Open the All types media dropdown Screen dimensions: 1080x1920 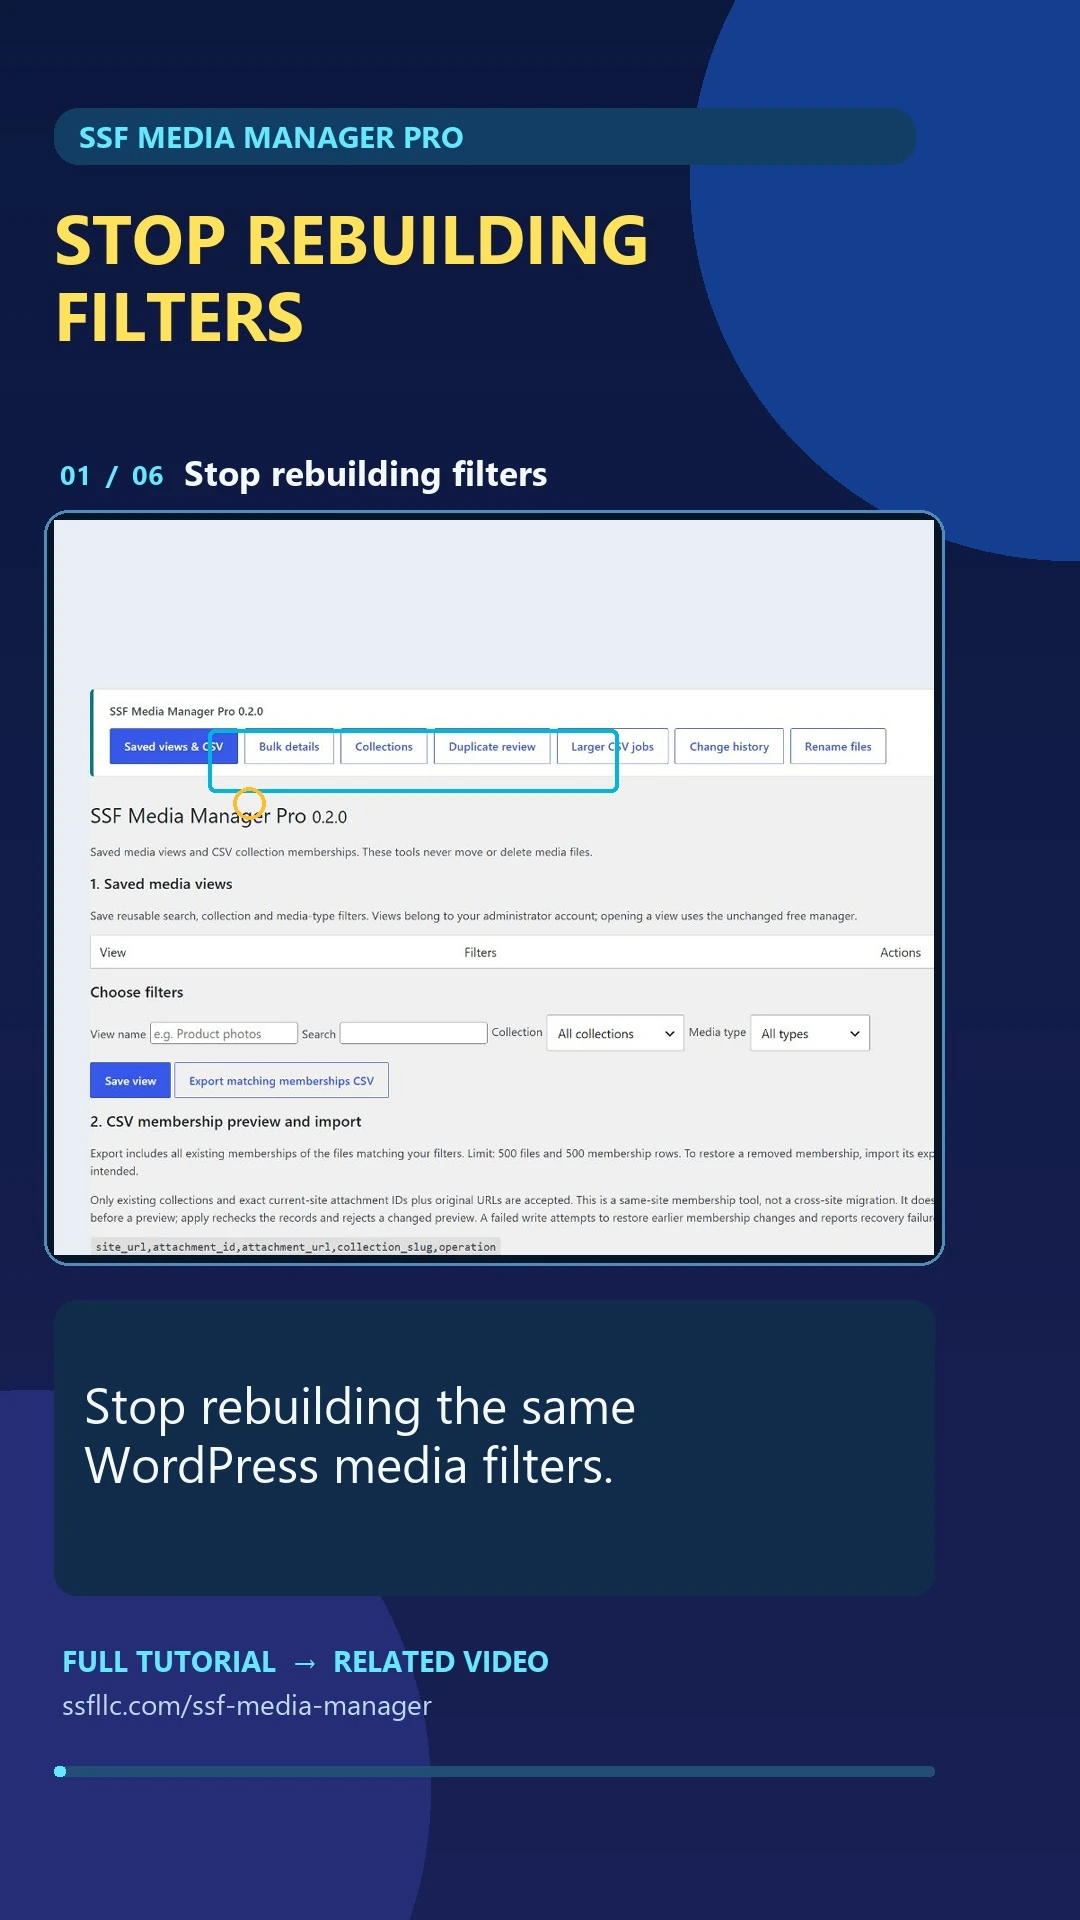[x=810, y=1033]
